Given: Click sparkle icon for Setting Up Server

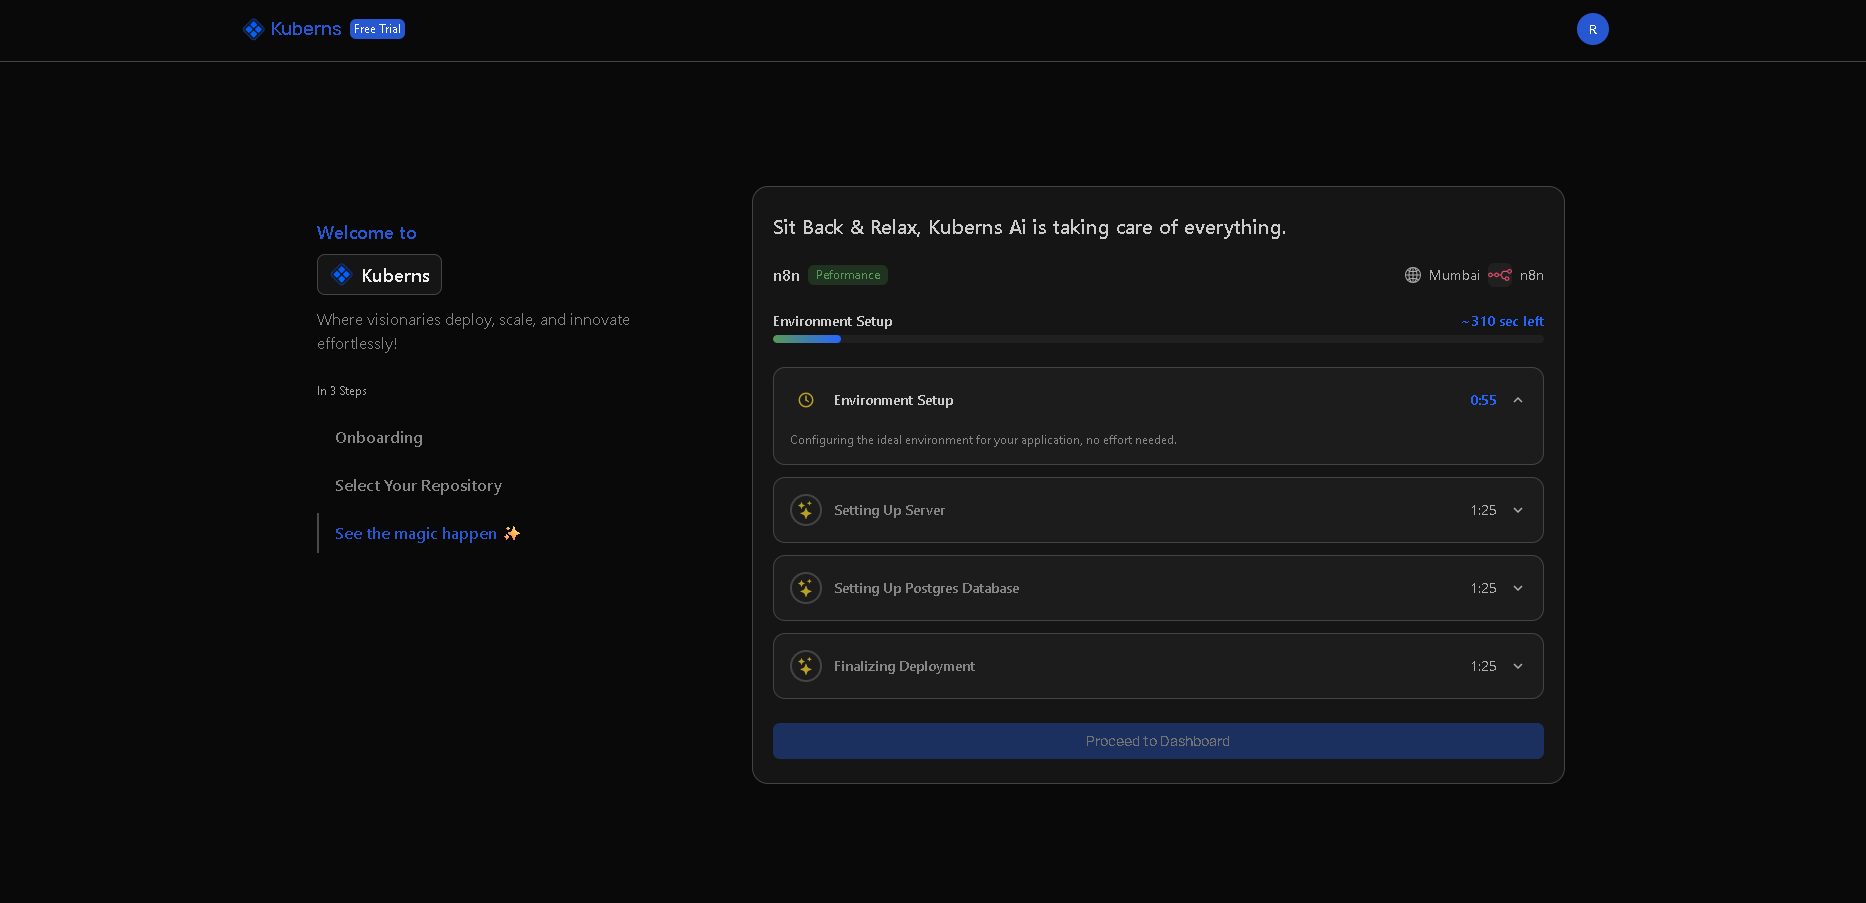Looking at the screenshot, I should [806, 510].
